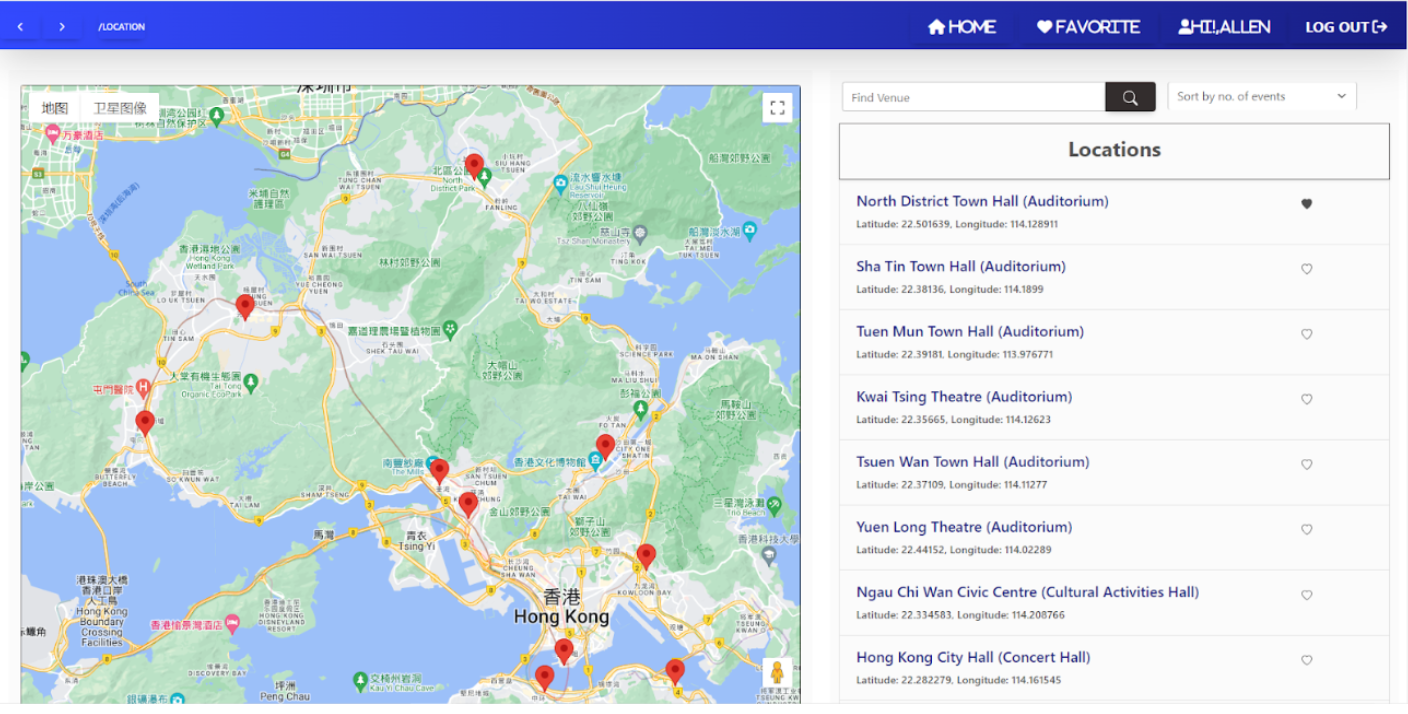Click the Sha Tin map marker
1408x714 pixels.
click(605, 446)
